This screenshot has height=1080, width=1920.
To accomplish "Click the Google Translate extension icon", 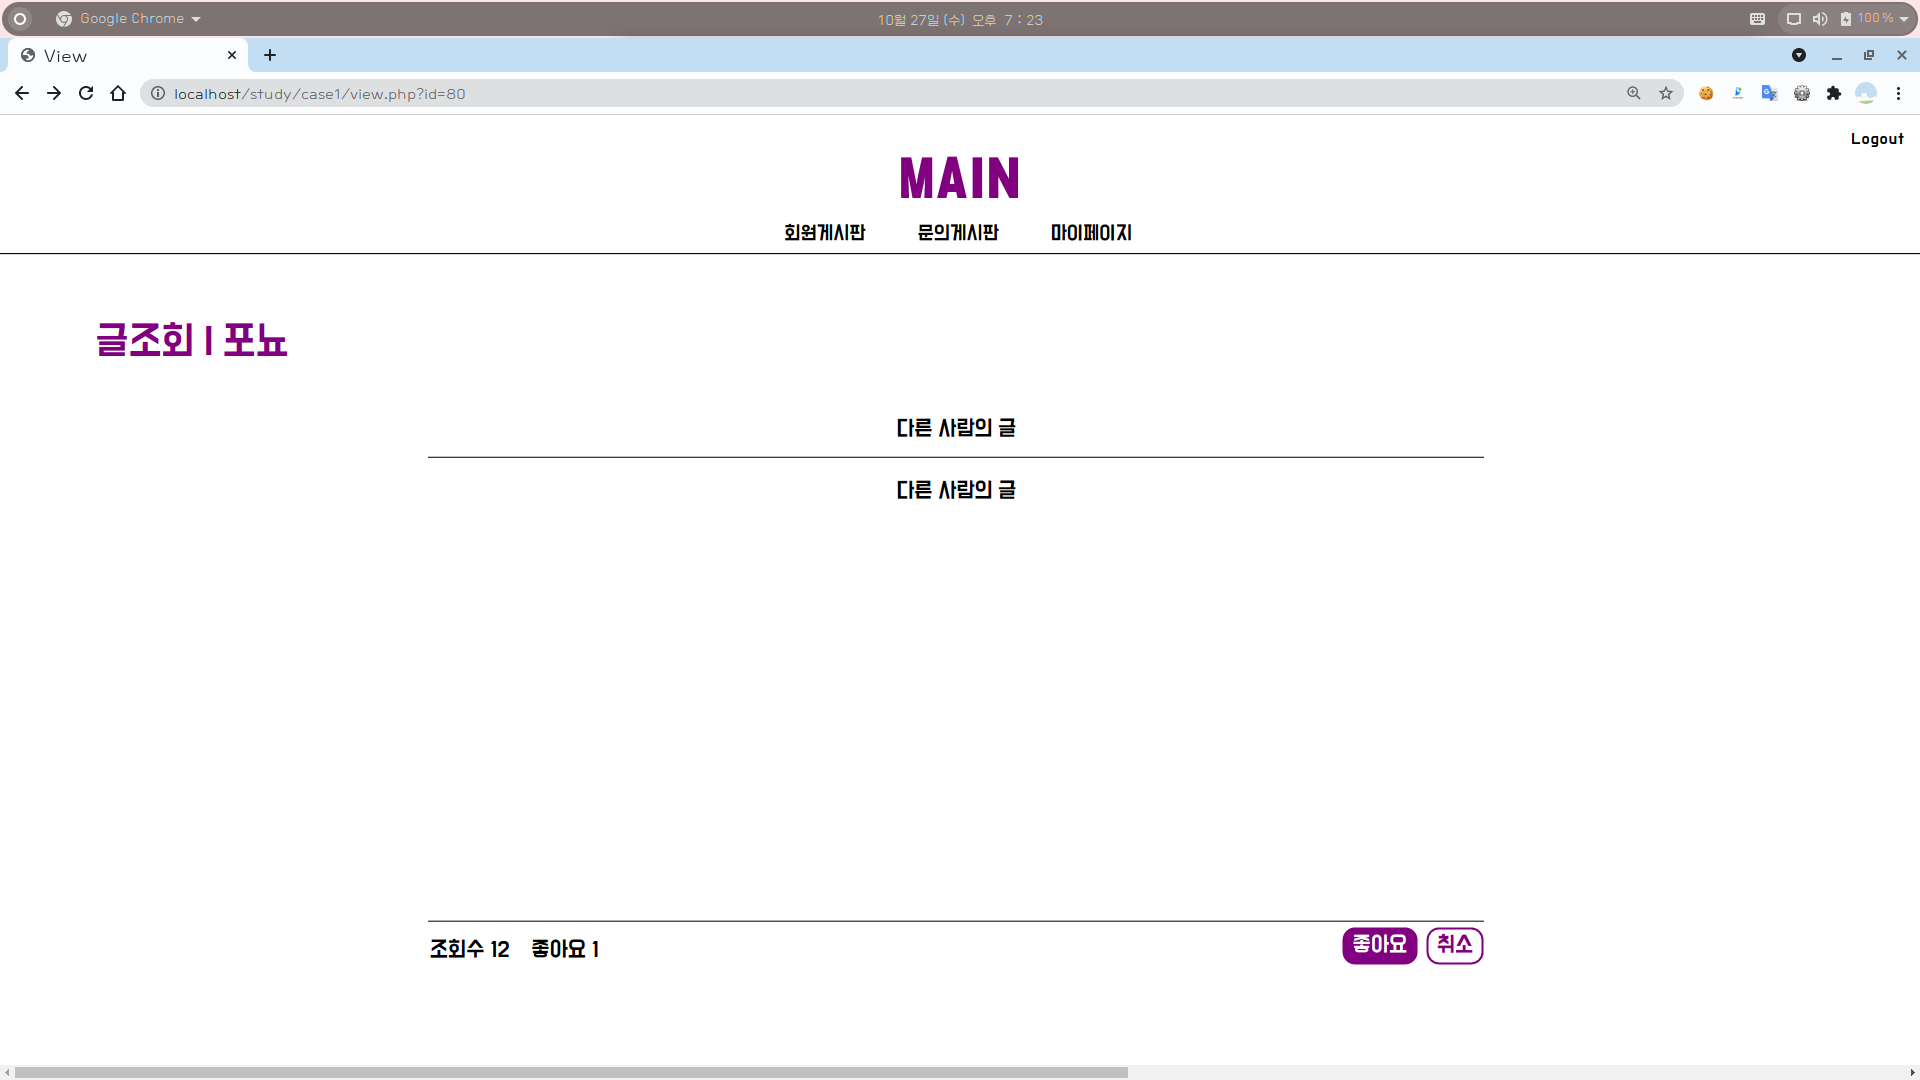I will click(x=1770, y=93).
